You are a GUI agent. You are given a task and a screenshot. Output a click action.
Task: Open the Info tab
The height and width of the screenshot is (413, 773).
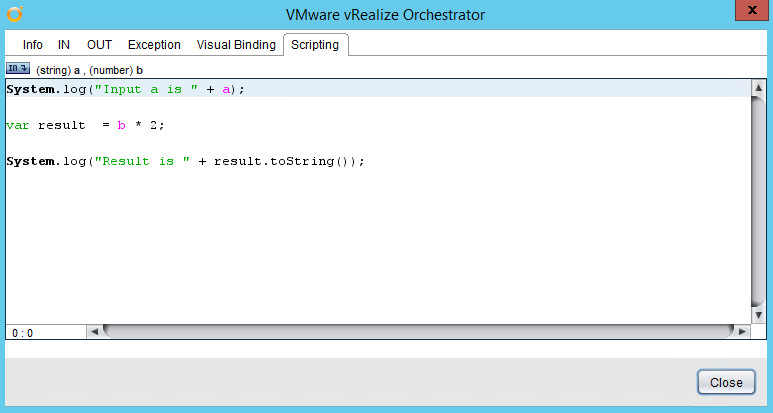pos(33,45)
